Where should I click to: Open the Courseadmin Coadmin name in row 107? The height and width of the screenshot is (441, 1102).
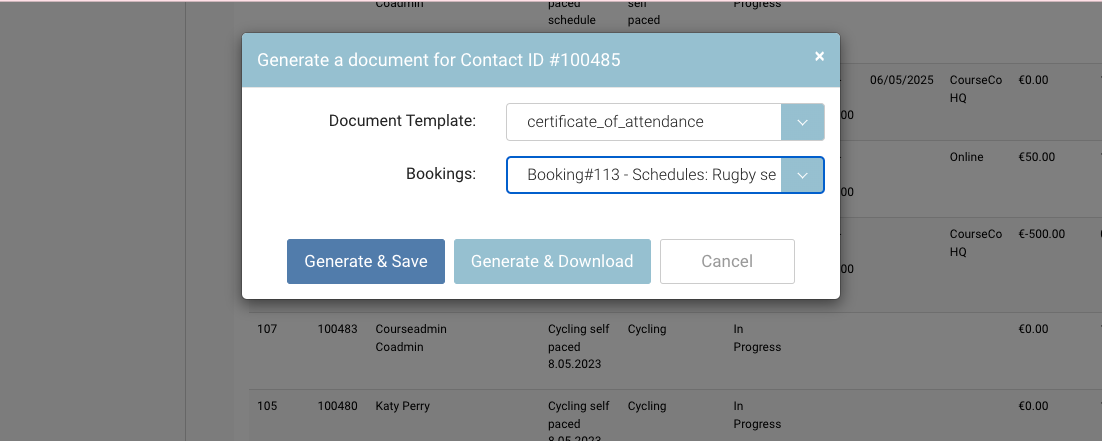411,338
